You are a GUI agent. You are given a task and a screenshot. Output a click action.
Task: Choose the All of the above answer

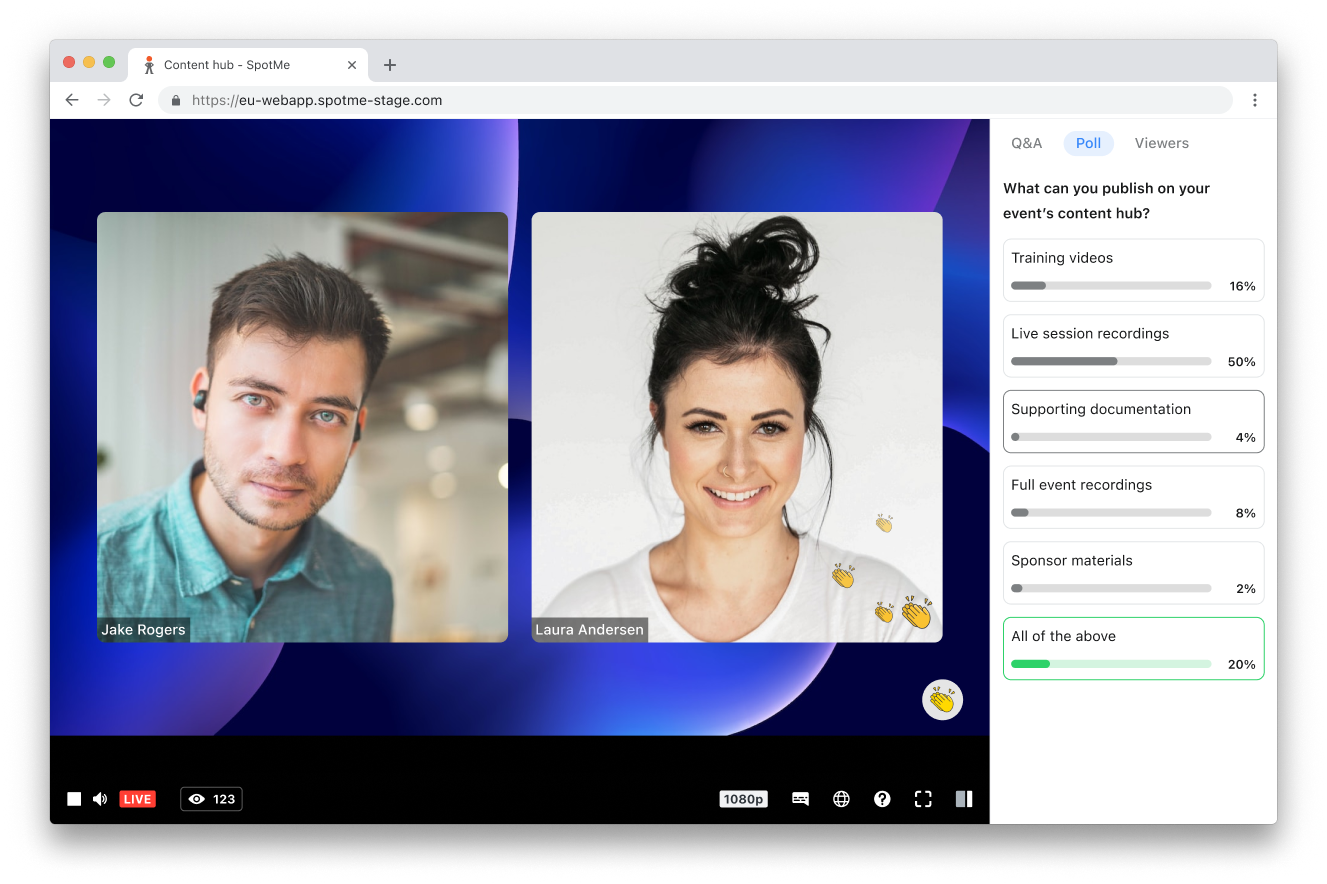point(1134,649)
